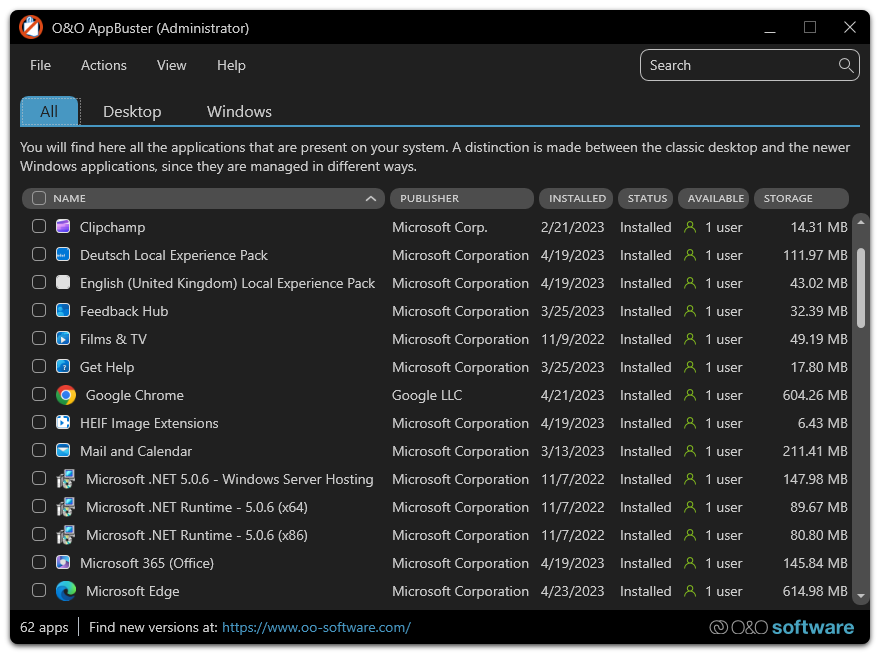
Task: Click the user icon in Get Help row
Action: coord(690,367)
